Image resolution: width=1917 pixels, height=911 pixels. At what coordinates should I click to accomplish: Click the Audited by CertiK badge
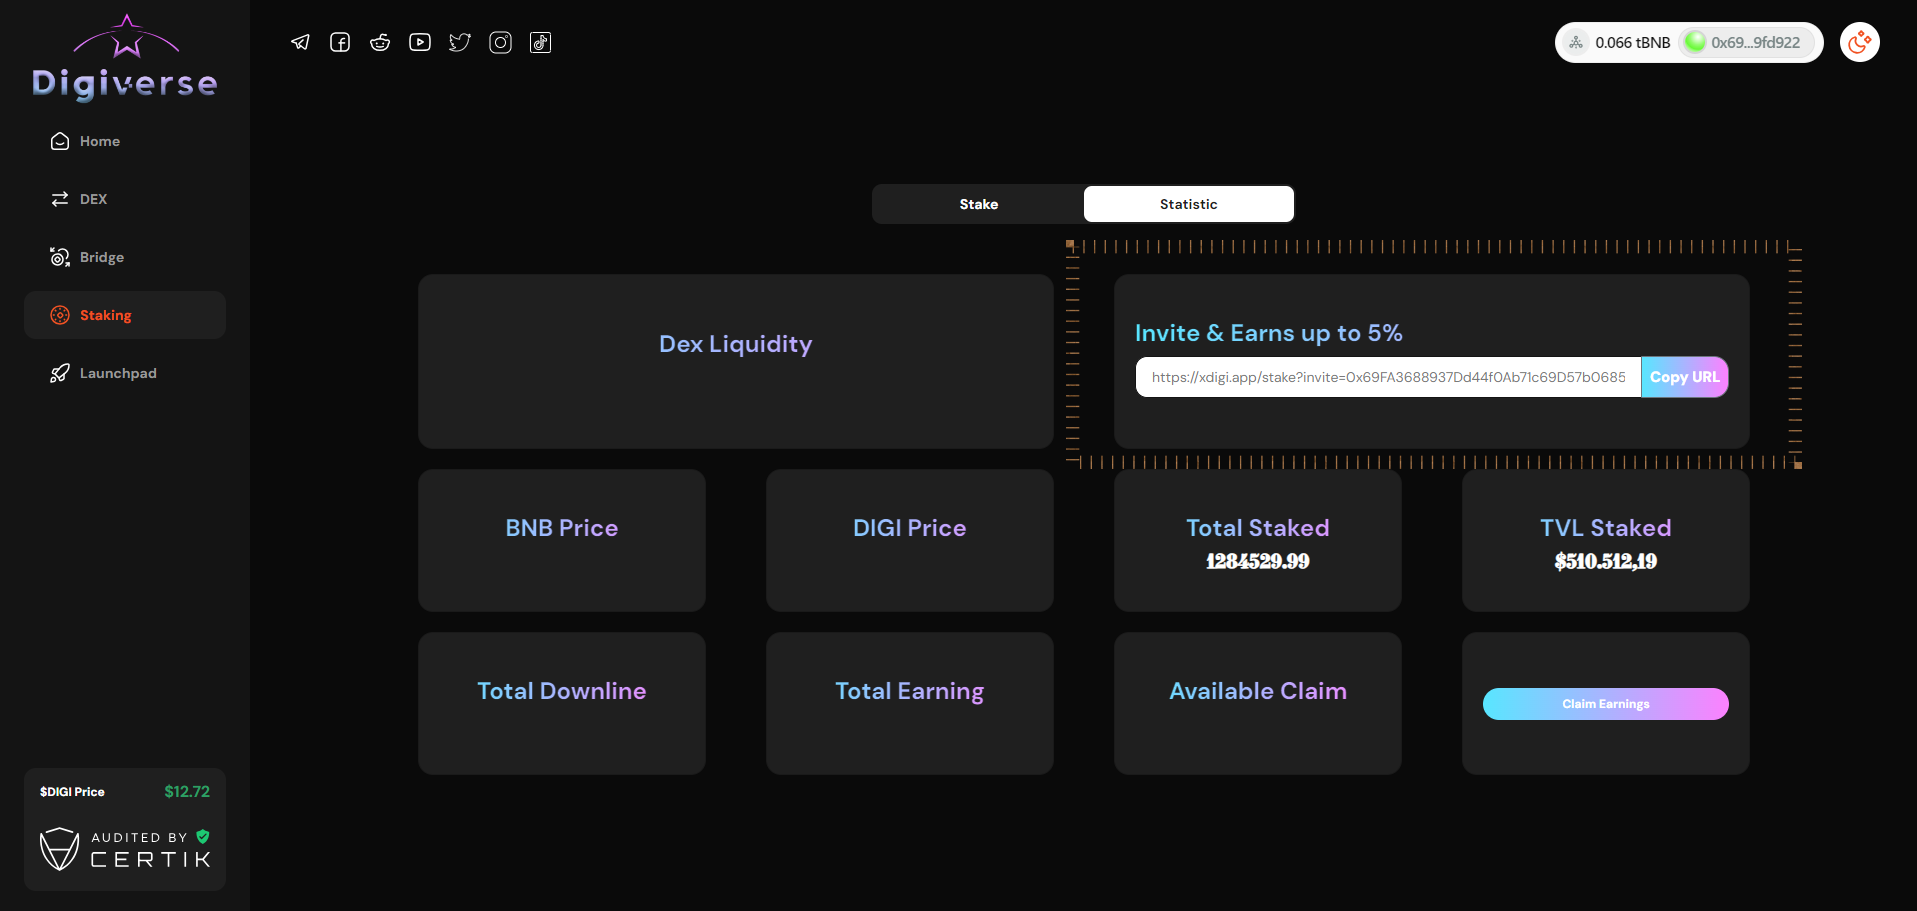click(125, 849)
